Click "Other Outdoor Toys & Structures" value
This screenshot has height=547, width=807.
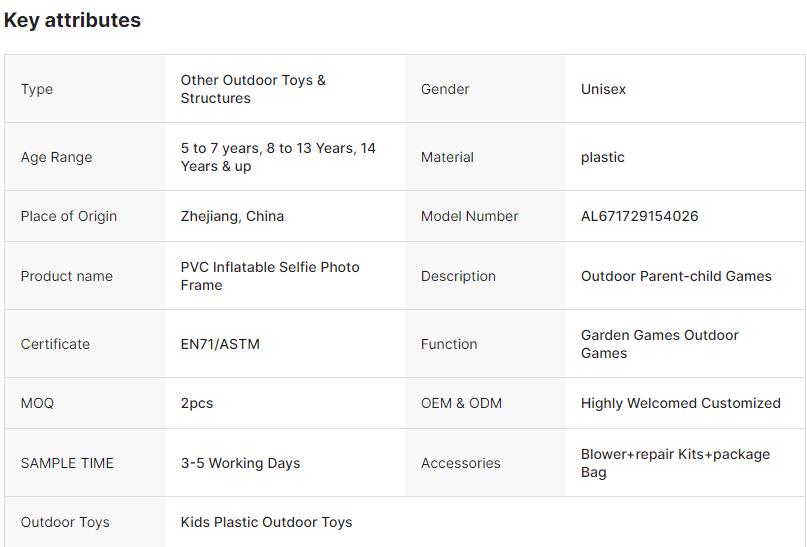coord(253,89)
